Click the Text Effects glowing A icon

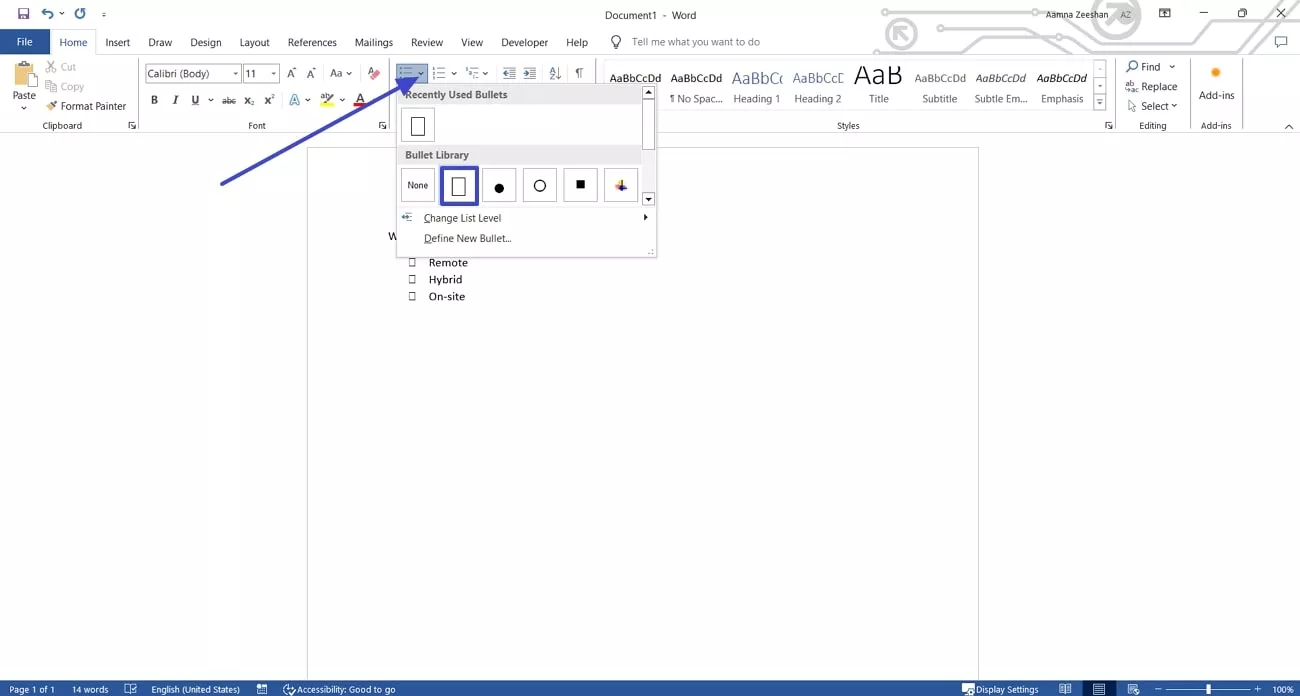(294, 100)
